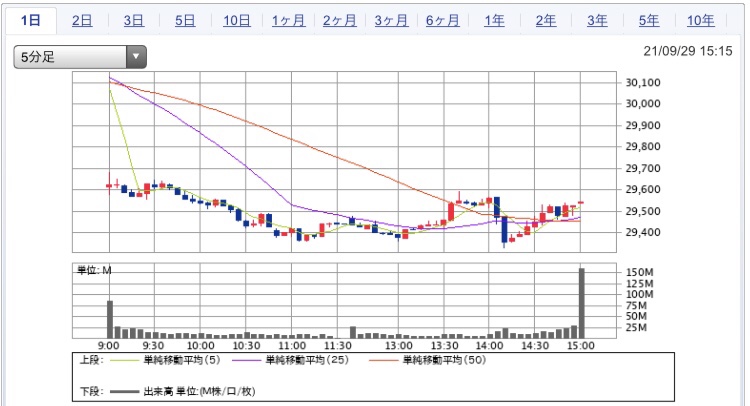Click the 29,400 price axis label
This screenshot has width=750, height=406.
[x=643, y=232]
